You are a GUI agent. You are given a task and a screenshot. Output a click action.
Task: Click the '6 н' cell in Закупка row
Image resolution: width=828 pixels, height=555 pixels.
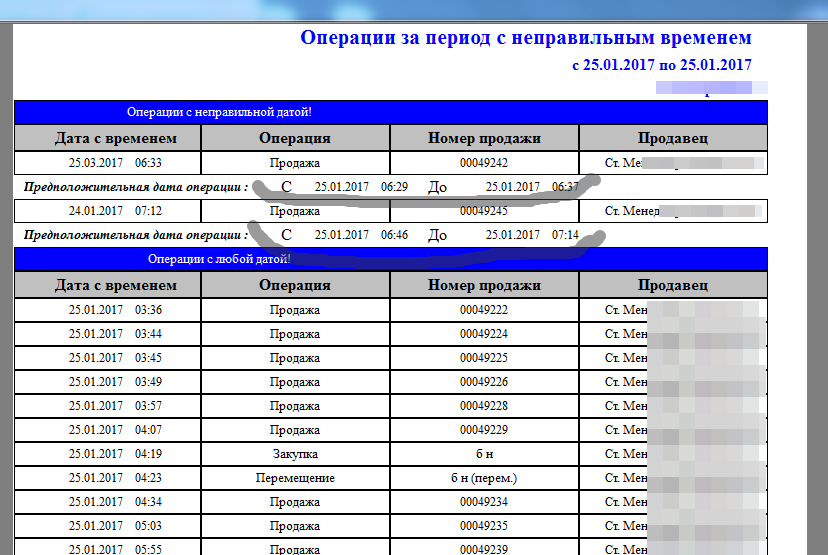coord(484,454)
